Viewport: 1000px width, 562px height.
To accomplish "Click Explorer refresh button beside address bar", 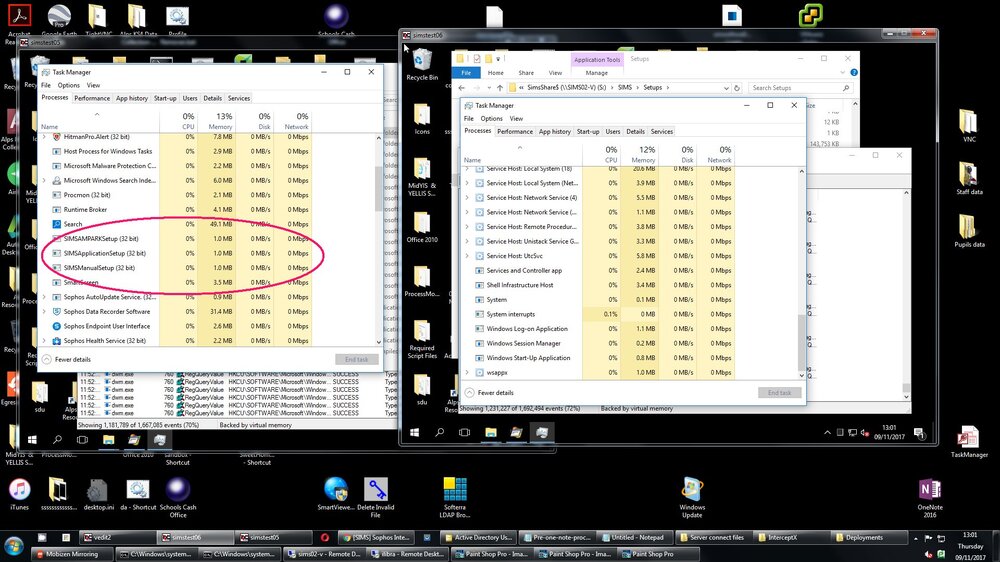I will point(737,88).
